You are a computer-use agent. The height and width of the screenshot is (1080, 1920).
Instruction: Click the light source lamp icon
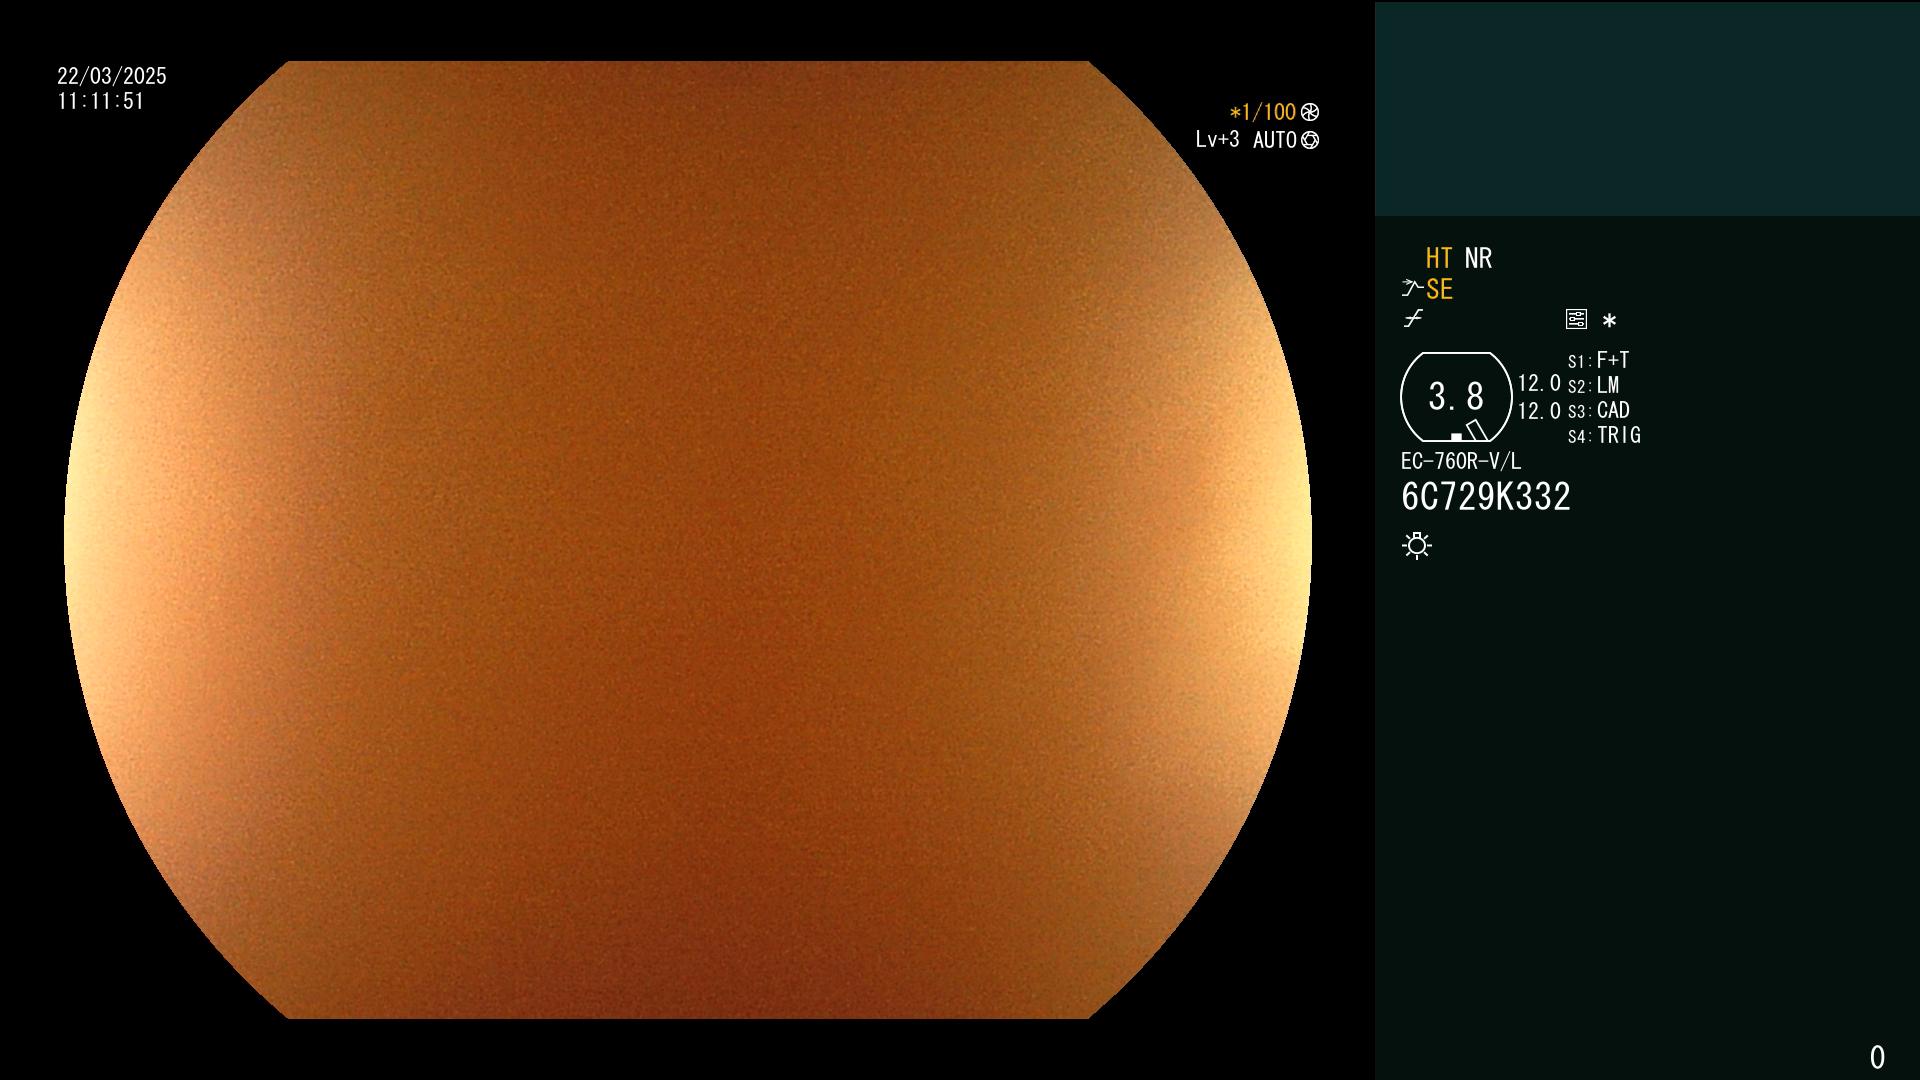[1417, 545]
